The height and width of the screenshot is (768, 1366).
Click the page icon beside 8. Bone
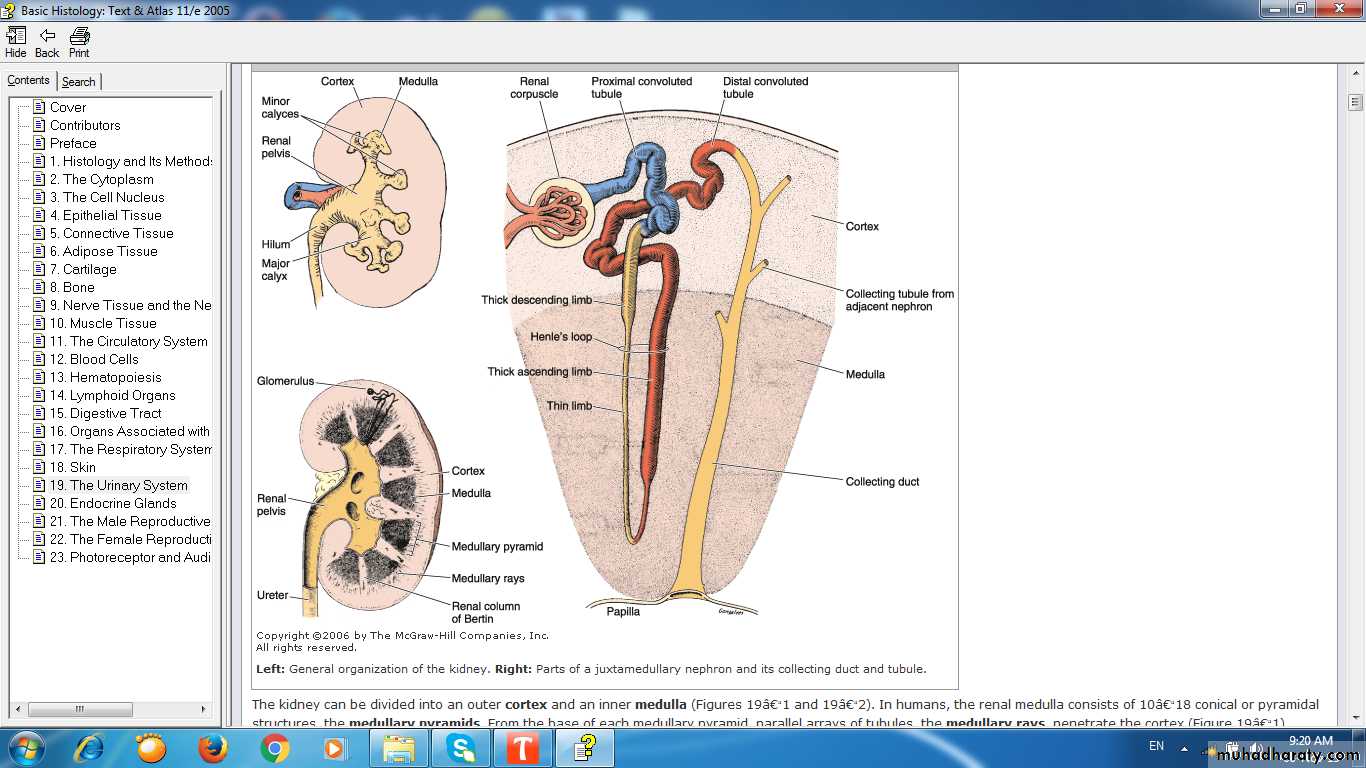[x=39, y=287]
